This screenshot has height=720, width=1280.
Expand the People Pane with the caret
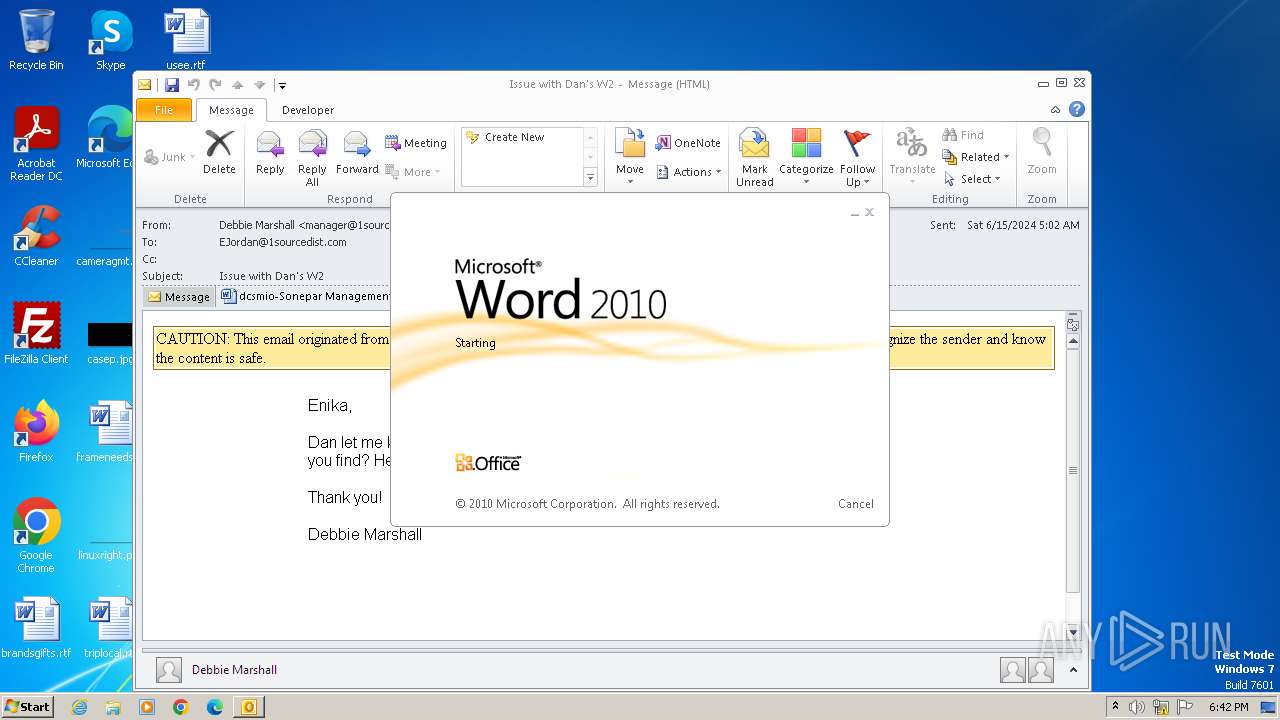click(1073, 670)
